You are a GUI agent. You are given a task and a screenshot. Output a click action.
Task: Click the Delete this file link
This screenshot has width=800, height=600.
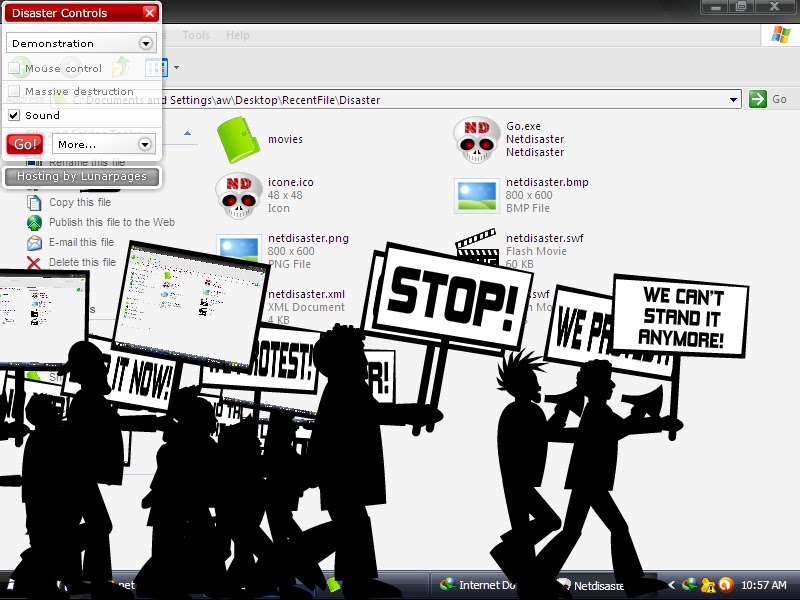click(83, 262)
